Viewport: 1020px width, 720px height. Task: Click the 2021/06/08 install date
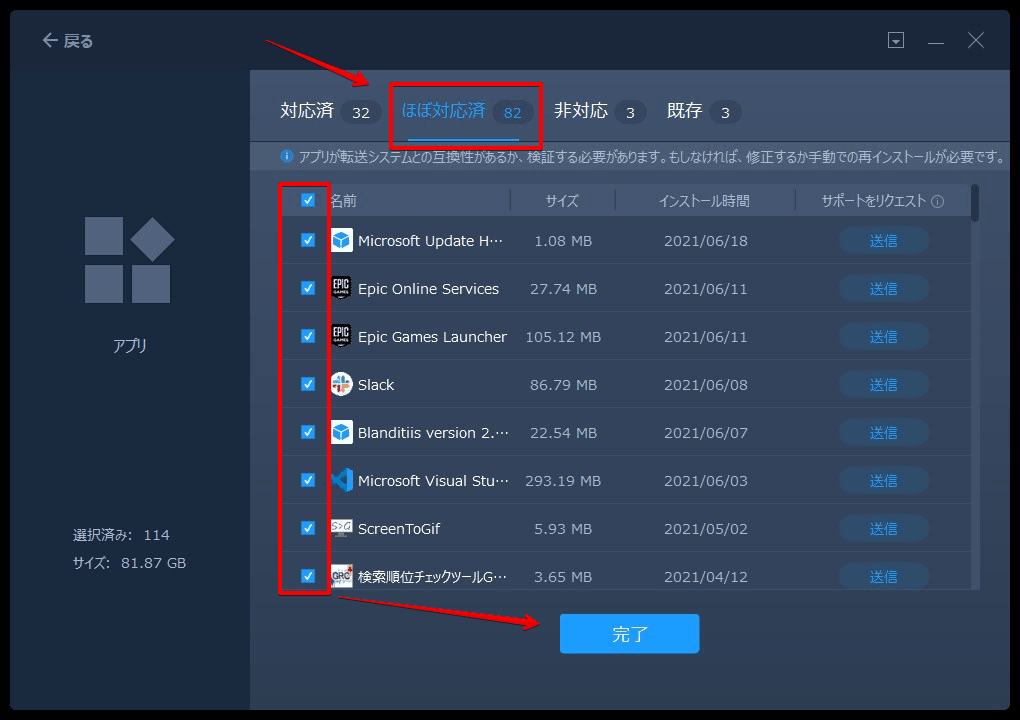click(x=705, y=385)
